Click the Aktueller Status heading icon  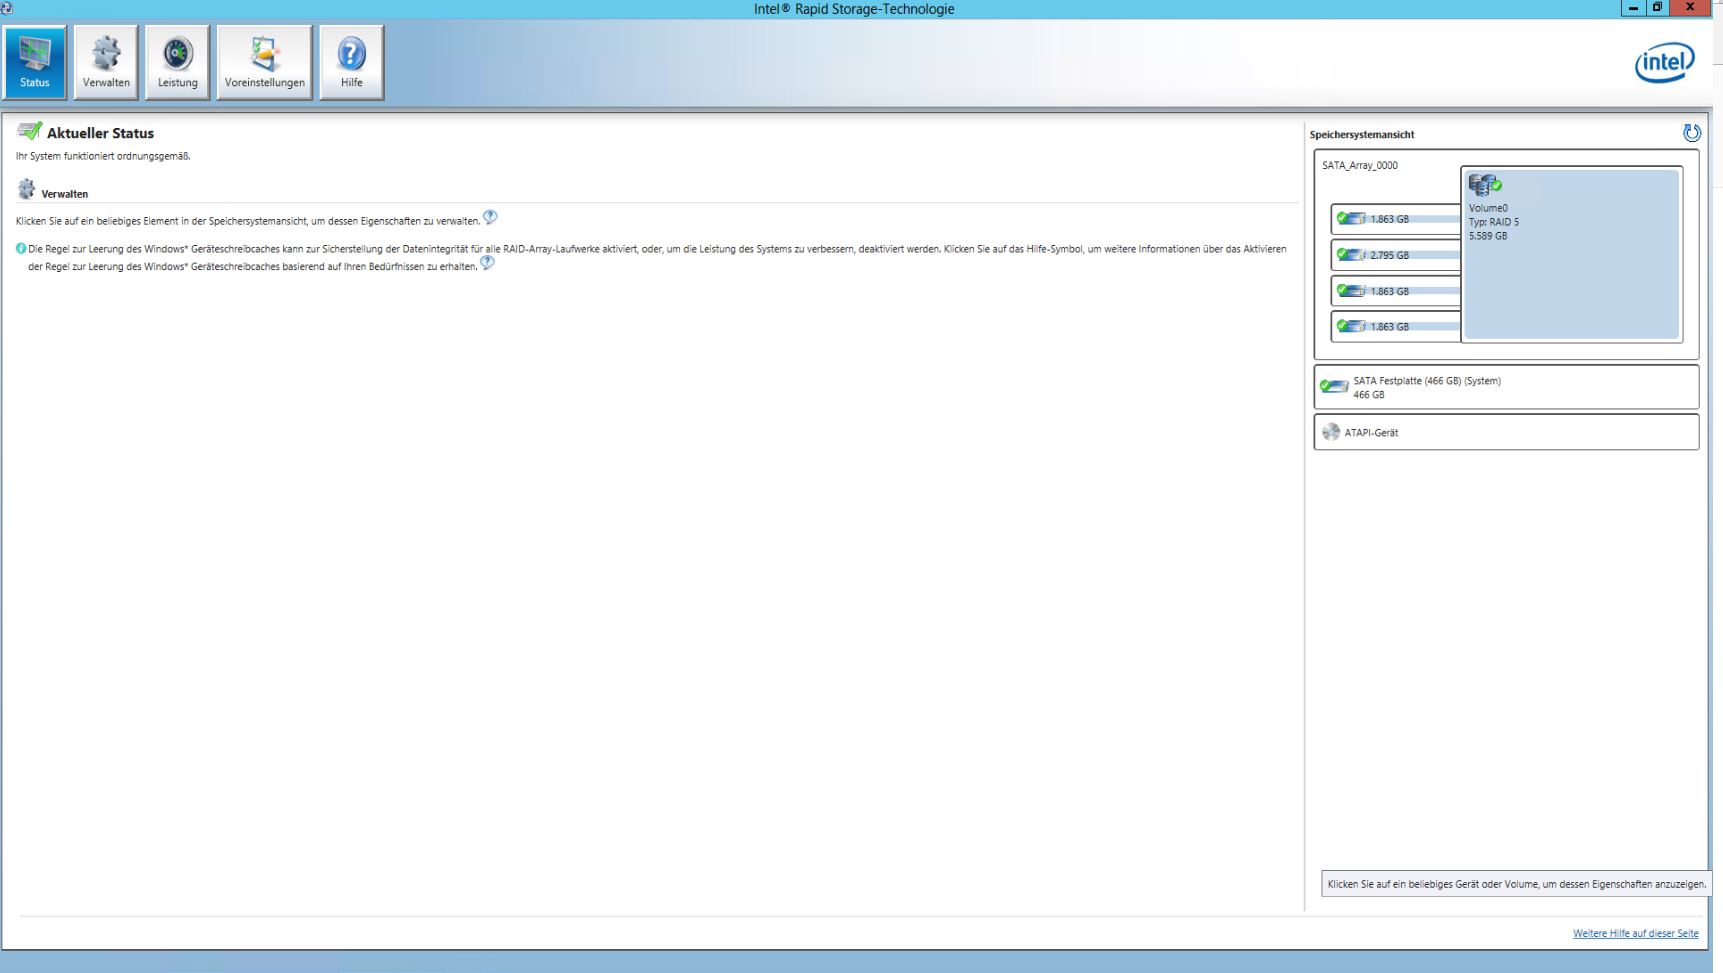tap(30, 132)
